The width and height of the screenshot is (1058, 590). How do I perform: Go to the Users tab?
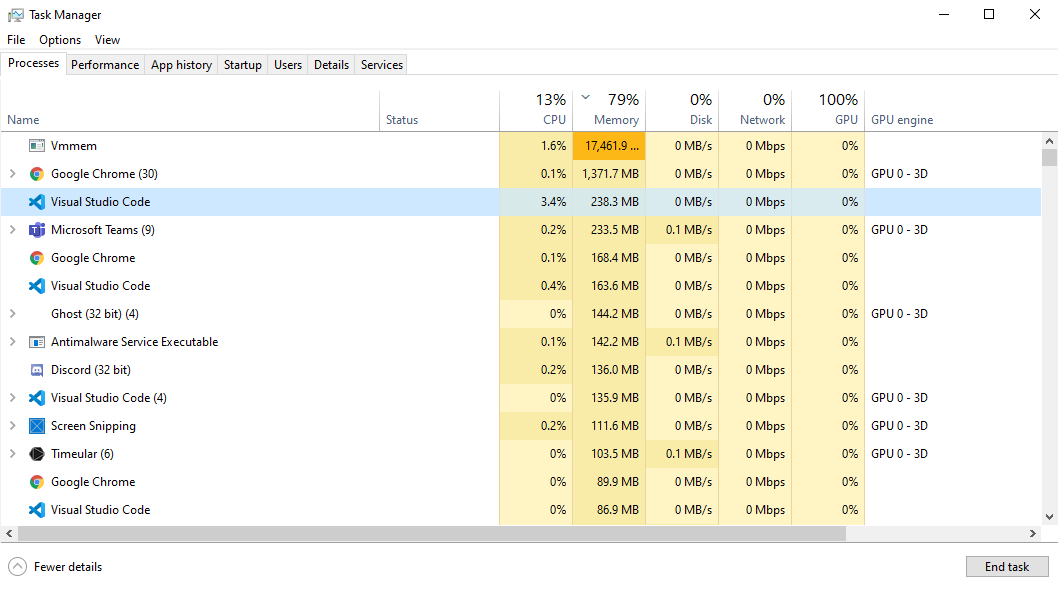pos(288,65)
